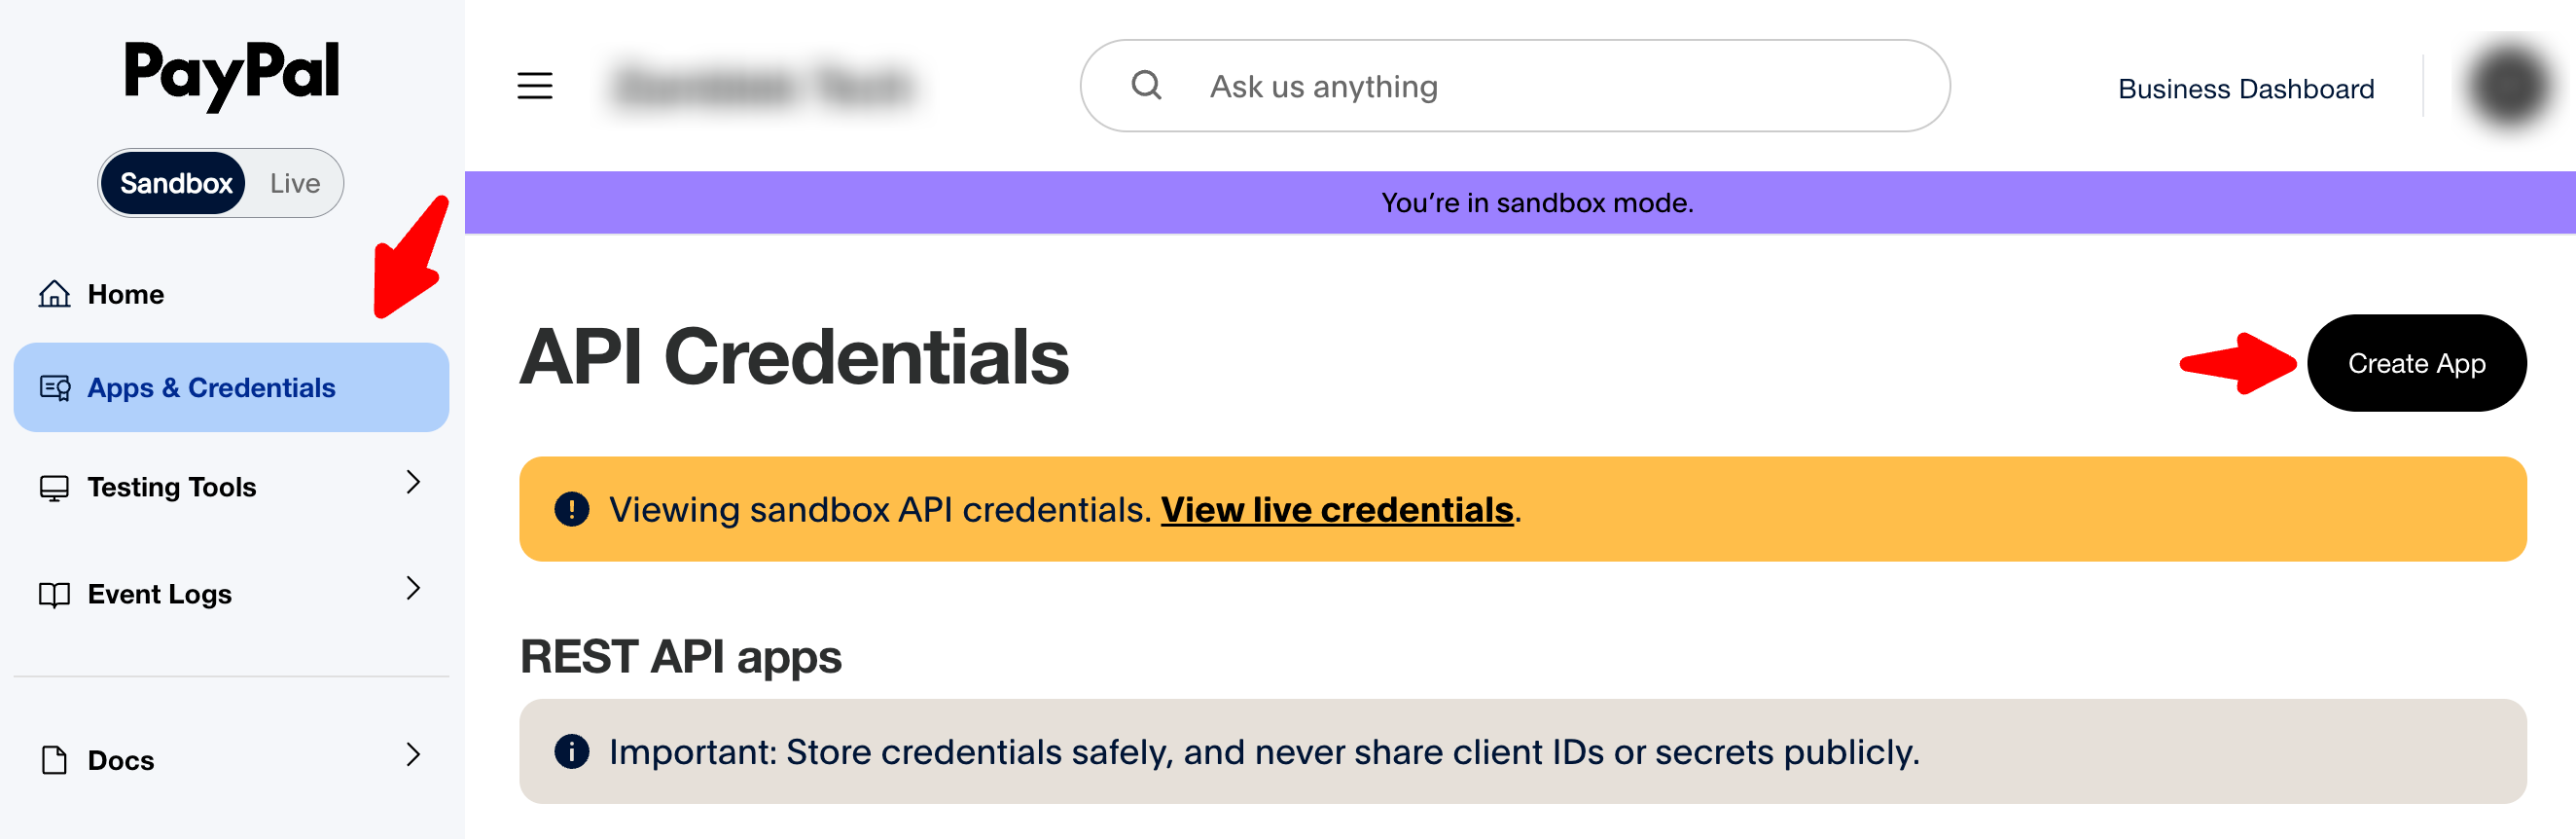Image resolution: width=2576 pixels, height=839 pixels.
Task: Click the Docs page icon
Action: (54, 761)
